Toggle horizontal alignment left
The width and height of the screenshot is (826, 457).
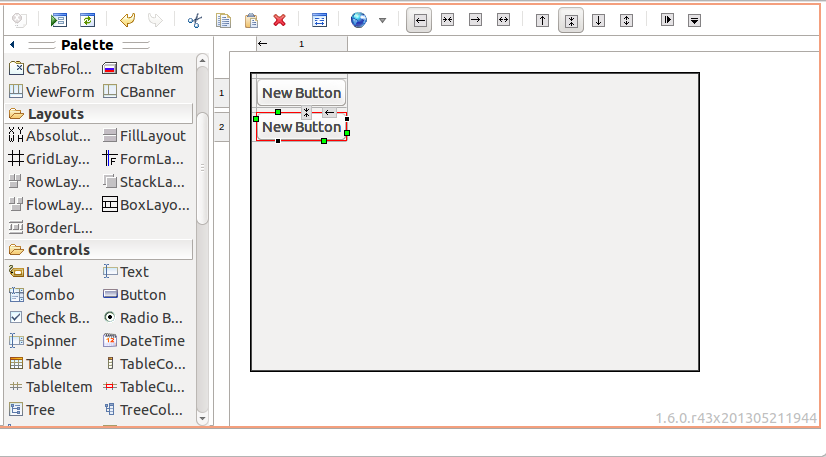point(419,21)
